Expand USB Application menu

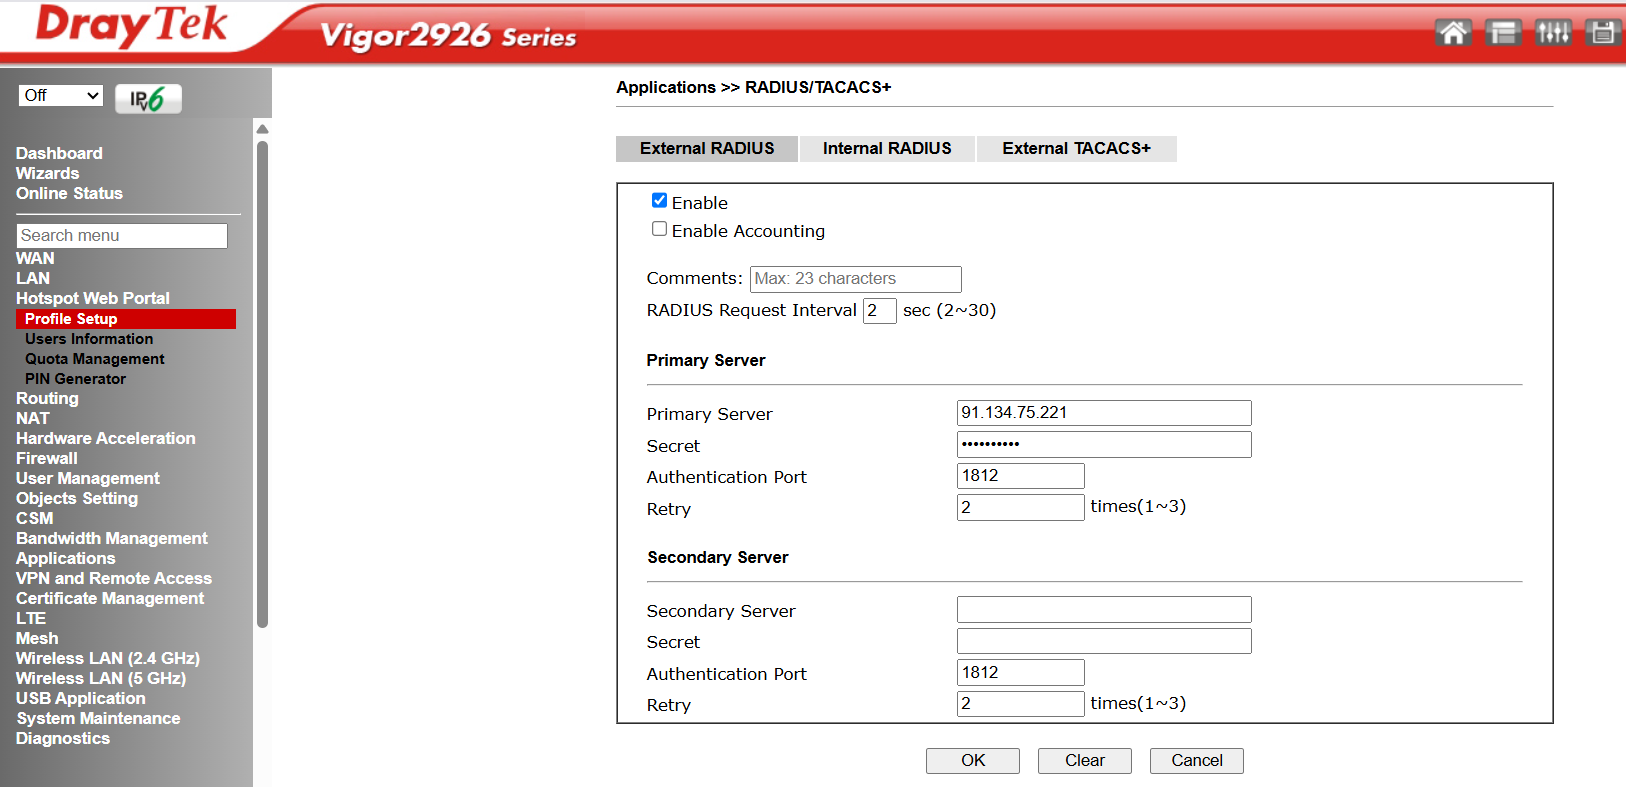point(81,698)
